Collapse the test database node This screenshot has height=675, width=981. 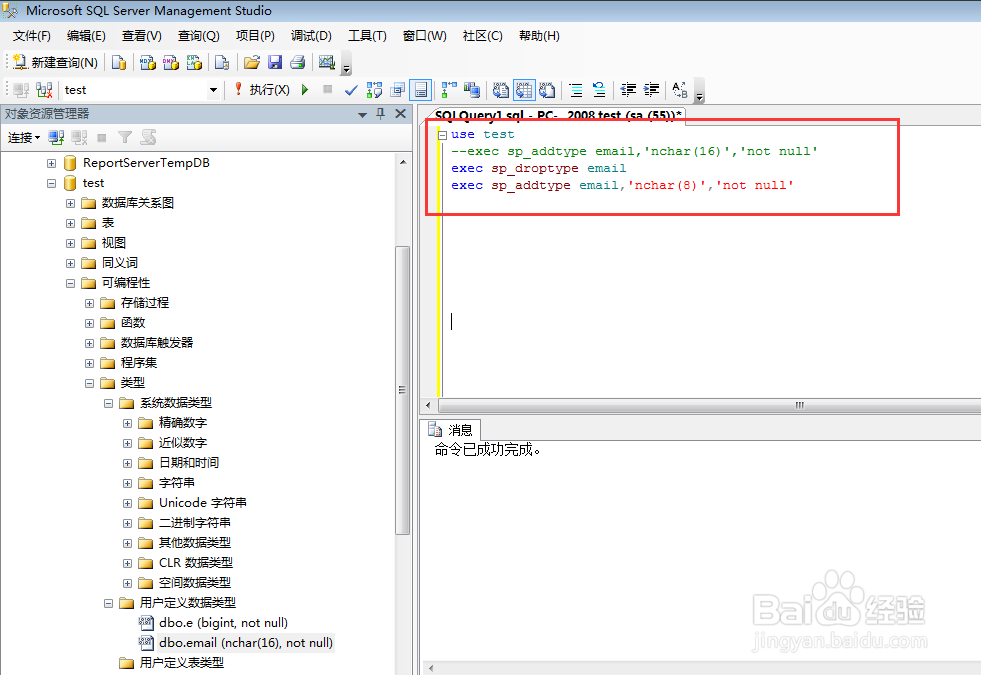(x=51, y=183)
